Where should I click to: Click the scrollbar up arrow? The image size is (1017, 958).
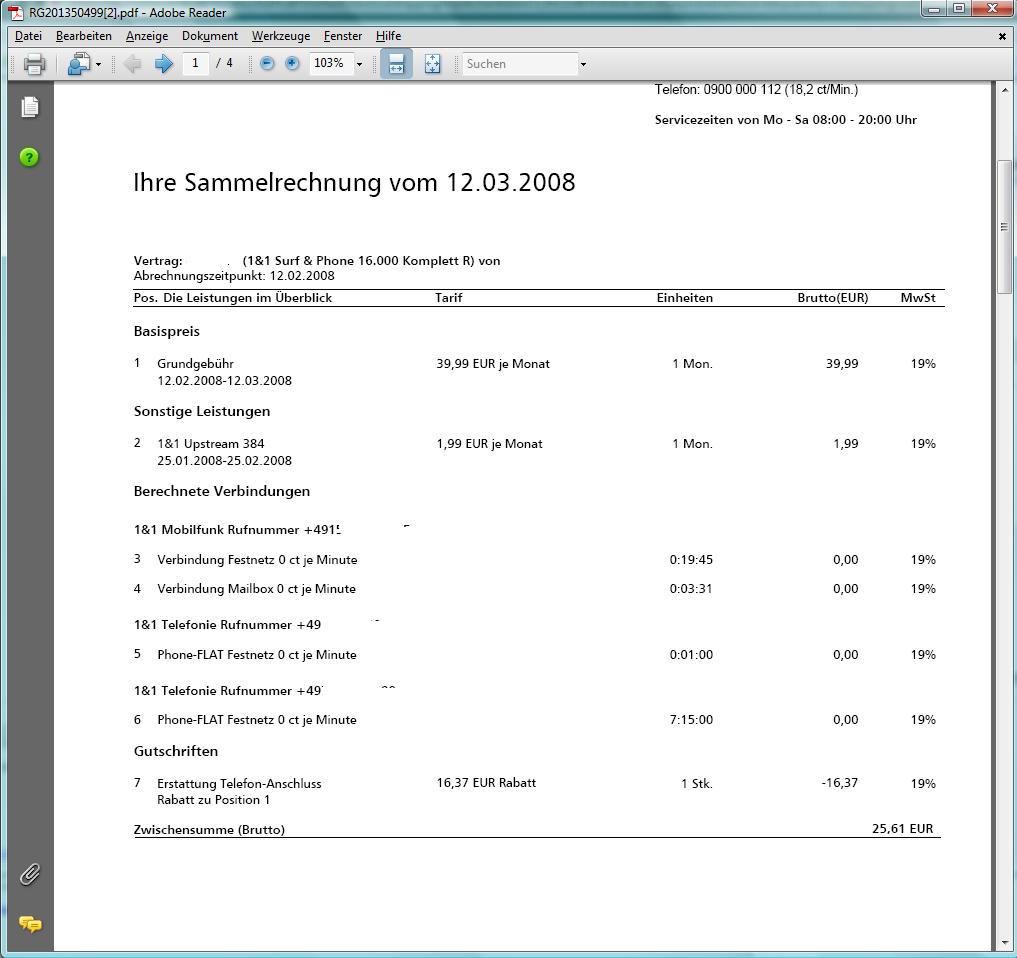coord(1005,90)
